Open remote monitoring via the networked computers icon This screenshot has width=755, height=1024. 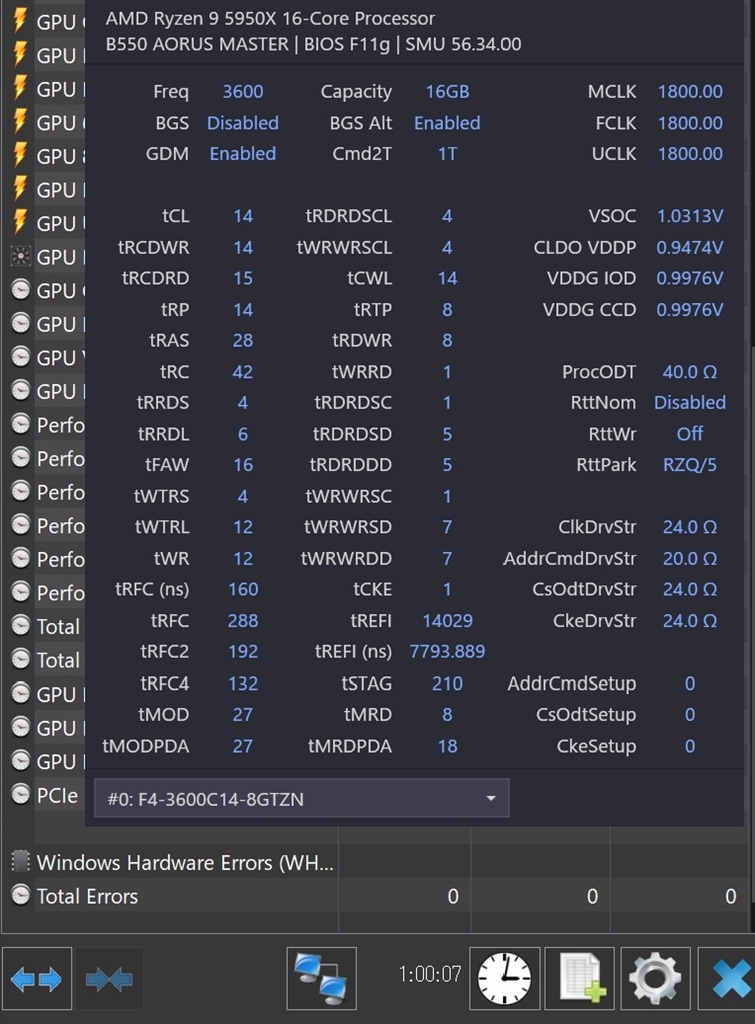tap(321, 979)
